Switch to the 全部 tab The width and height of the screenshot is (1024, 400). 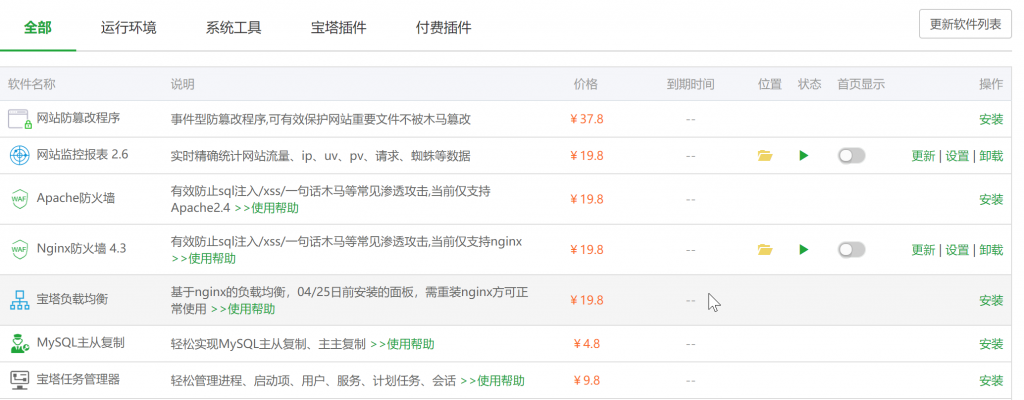tap(38, 28)
